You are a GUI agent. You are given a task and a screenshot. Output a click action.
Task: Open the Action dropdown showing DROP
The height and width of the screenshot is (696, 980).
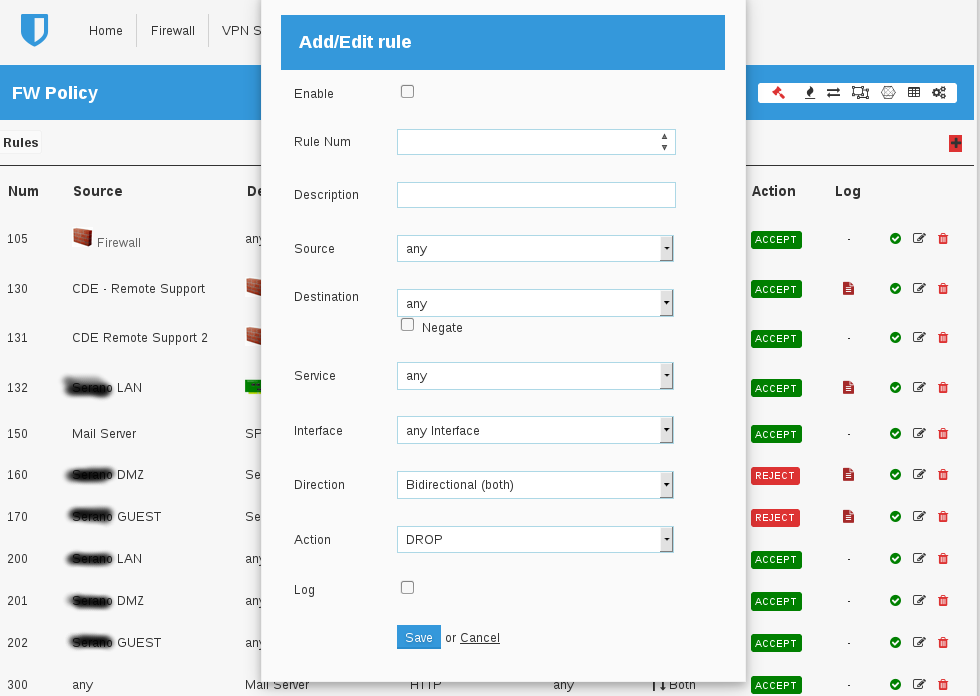535,539
